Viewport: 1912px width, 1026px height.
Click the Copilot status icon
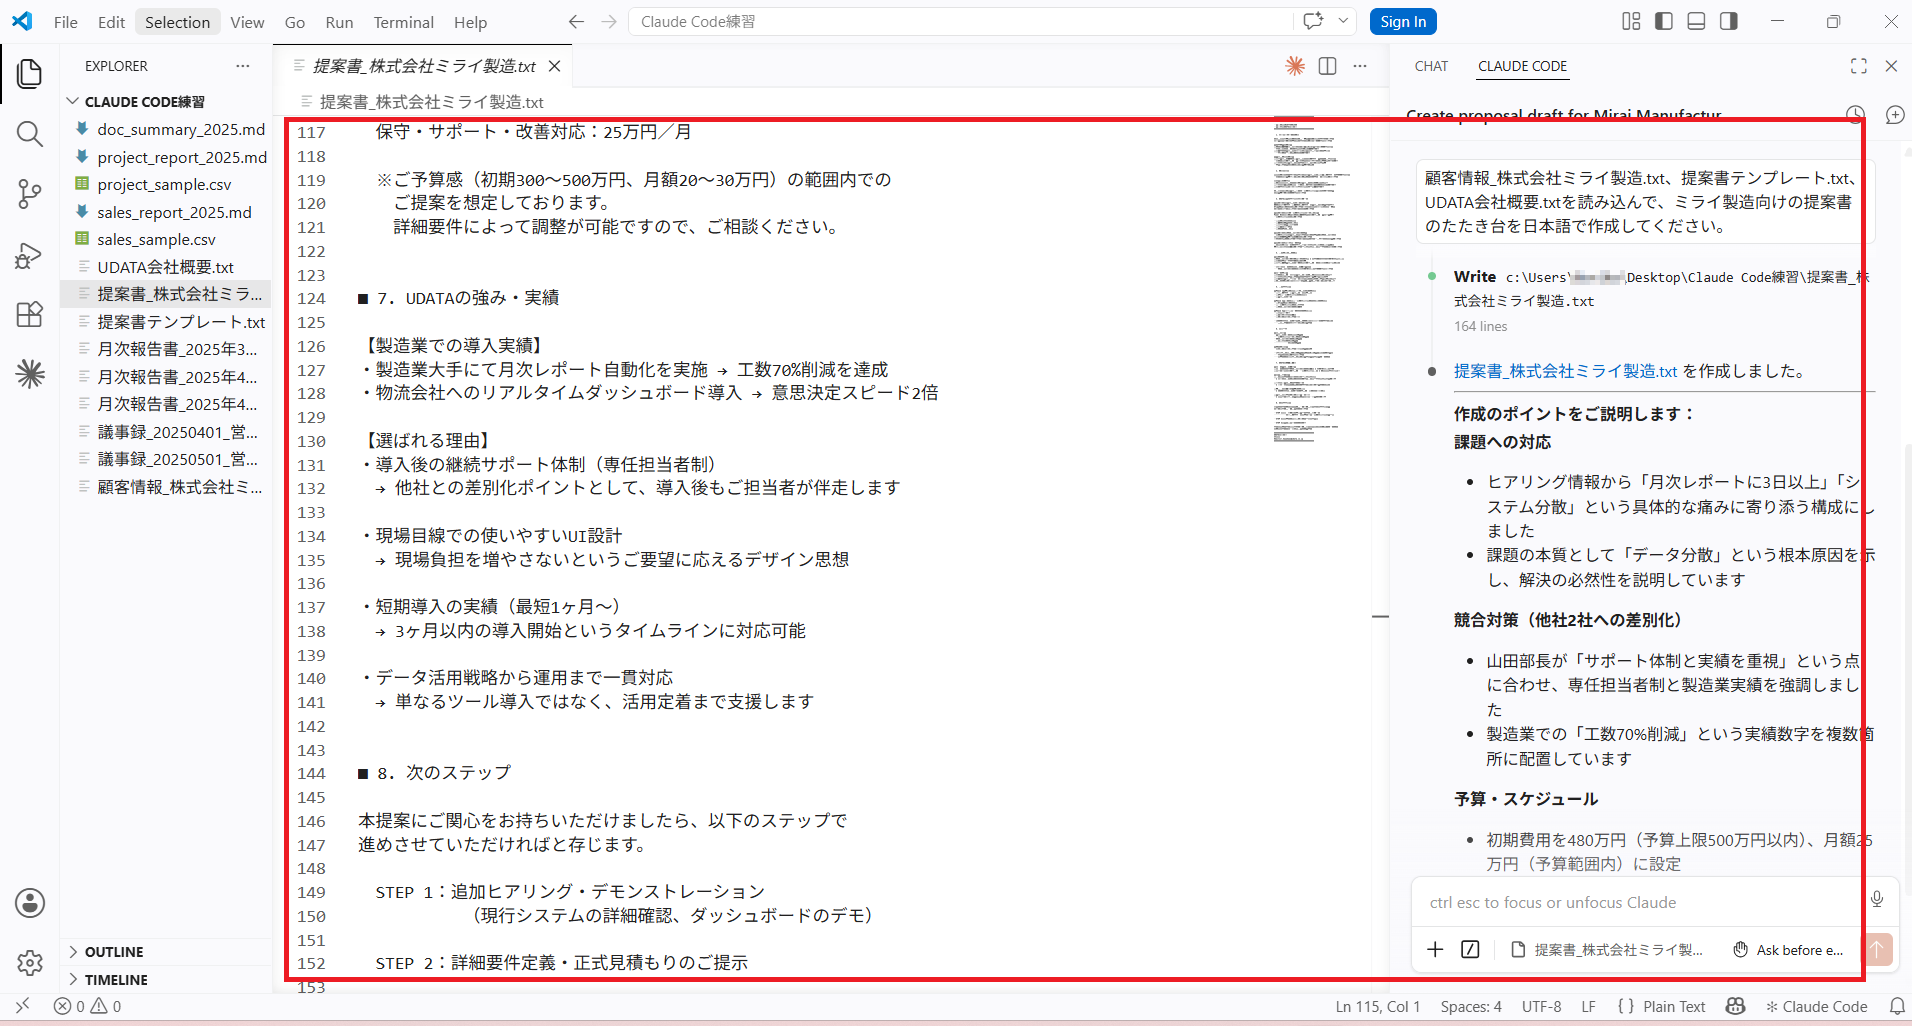[1736, 1006]
